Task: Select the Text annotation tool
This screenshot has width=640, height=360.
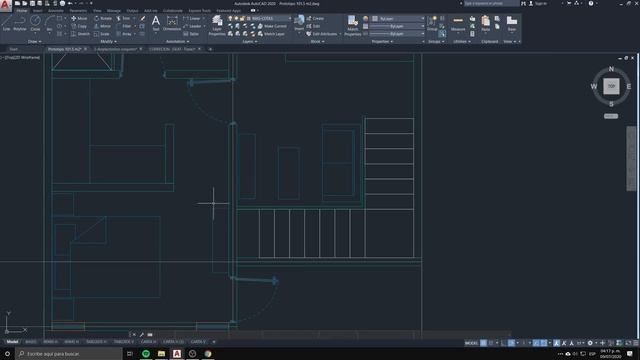Action: click(x=156, y=23)
